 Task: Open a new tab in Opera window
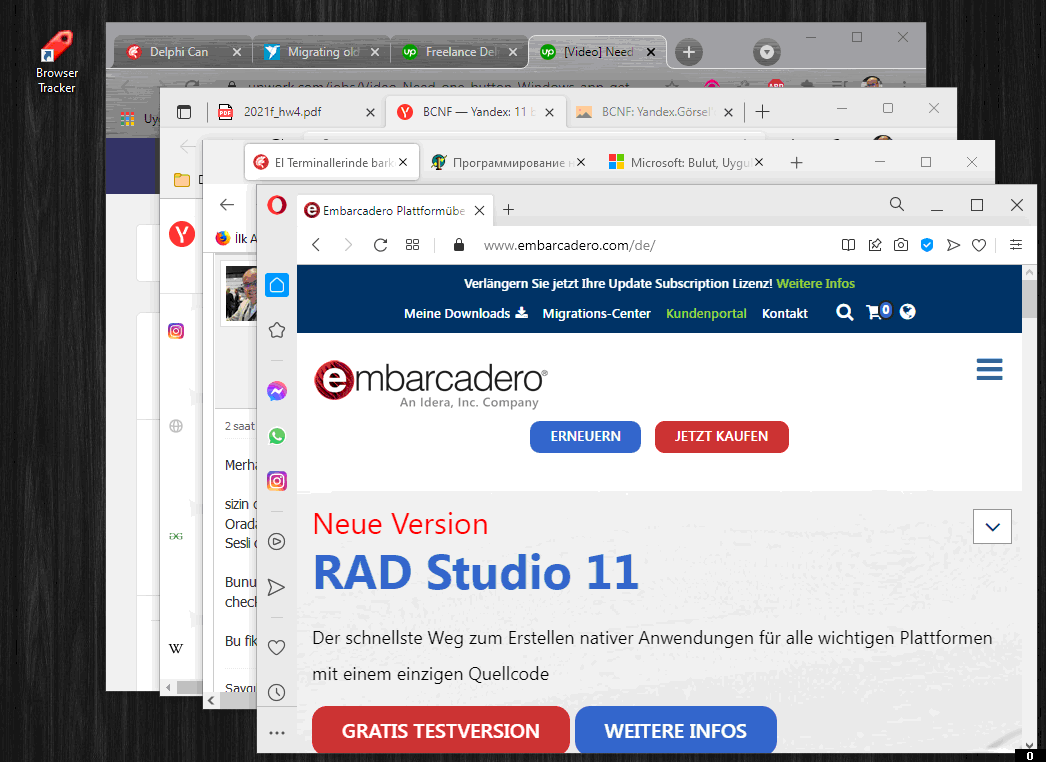(x=508, y=210)
